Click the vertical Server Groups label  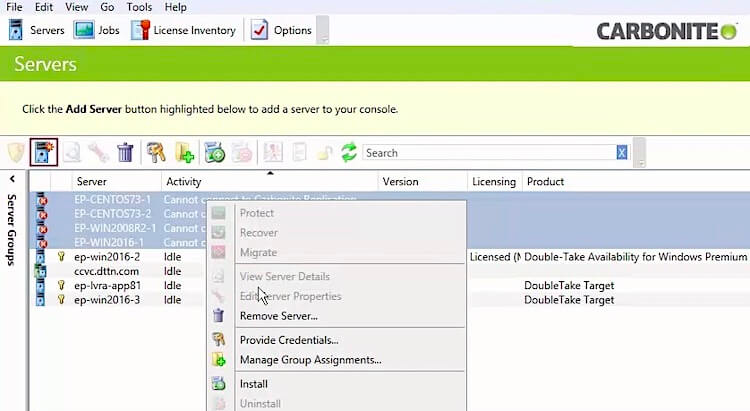pyautogui.click(x=11, y=230)
